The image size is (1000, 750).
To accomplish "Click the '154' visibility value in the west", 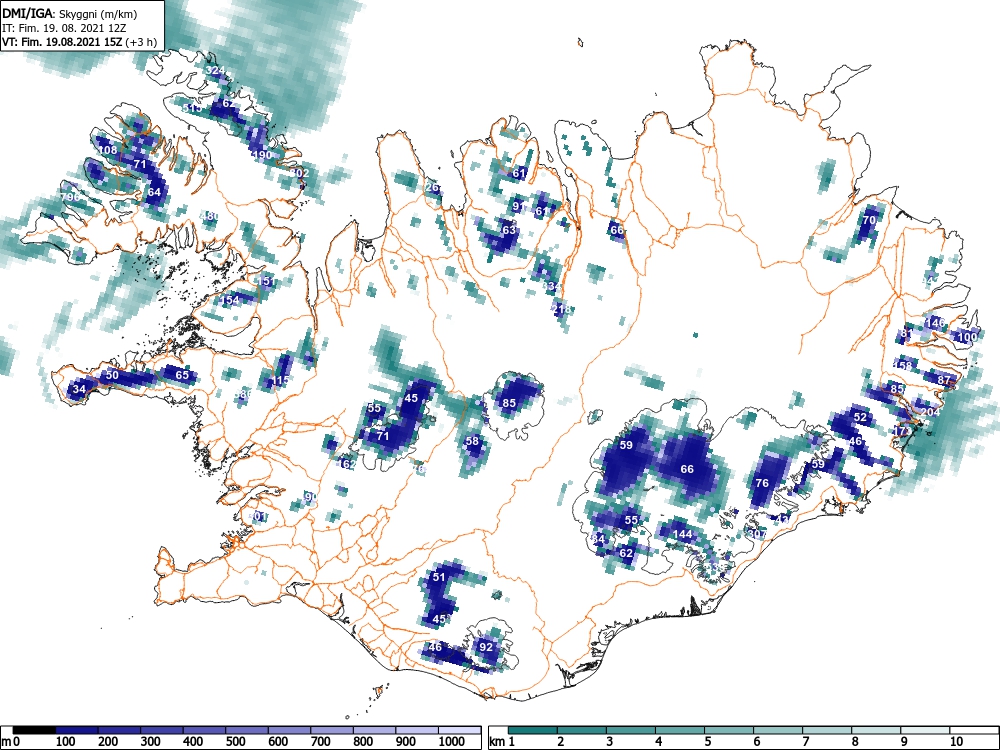I will (230, 300).
